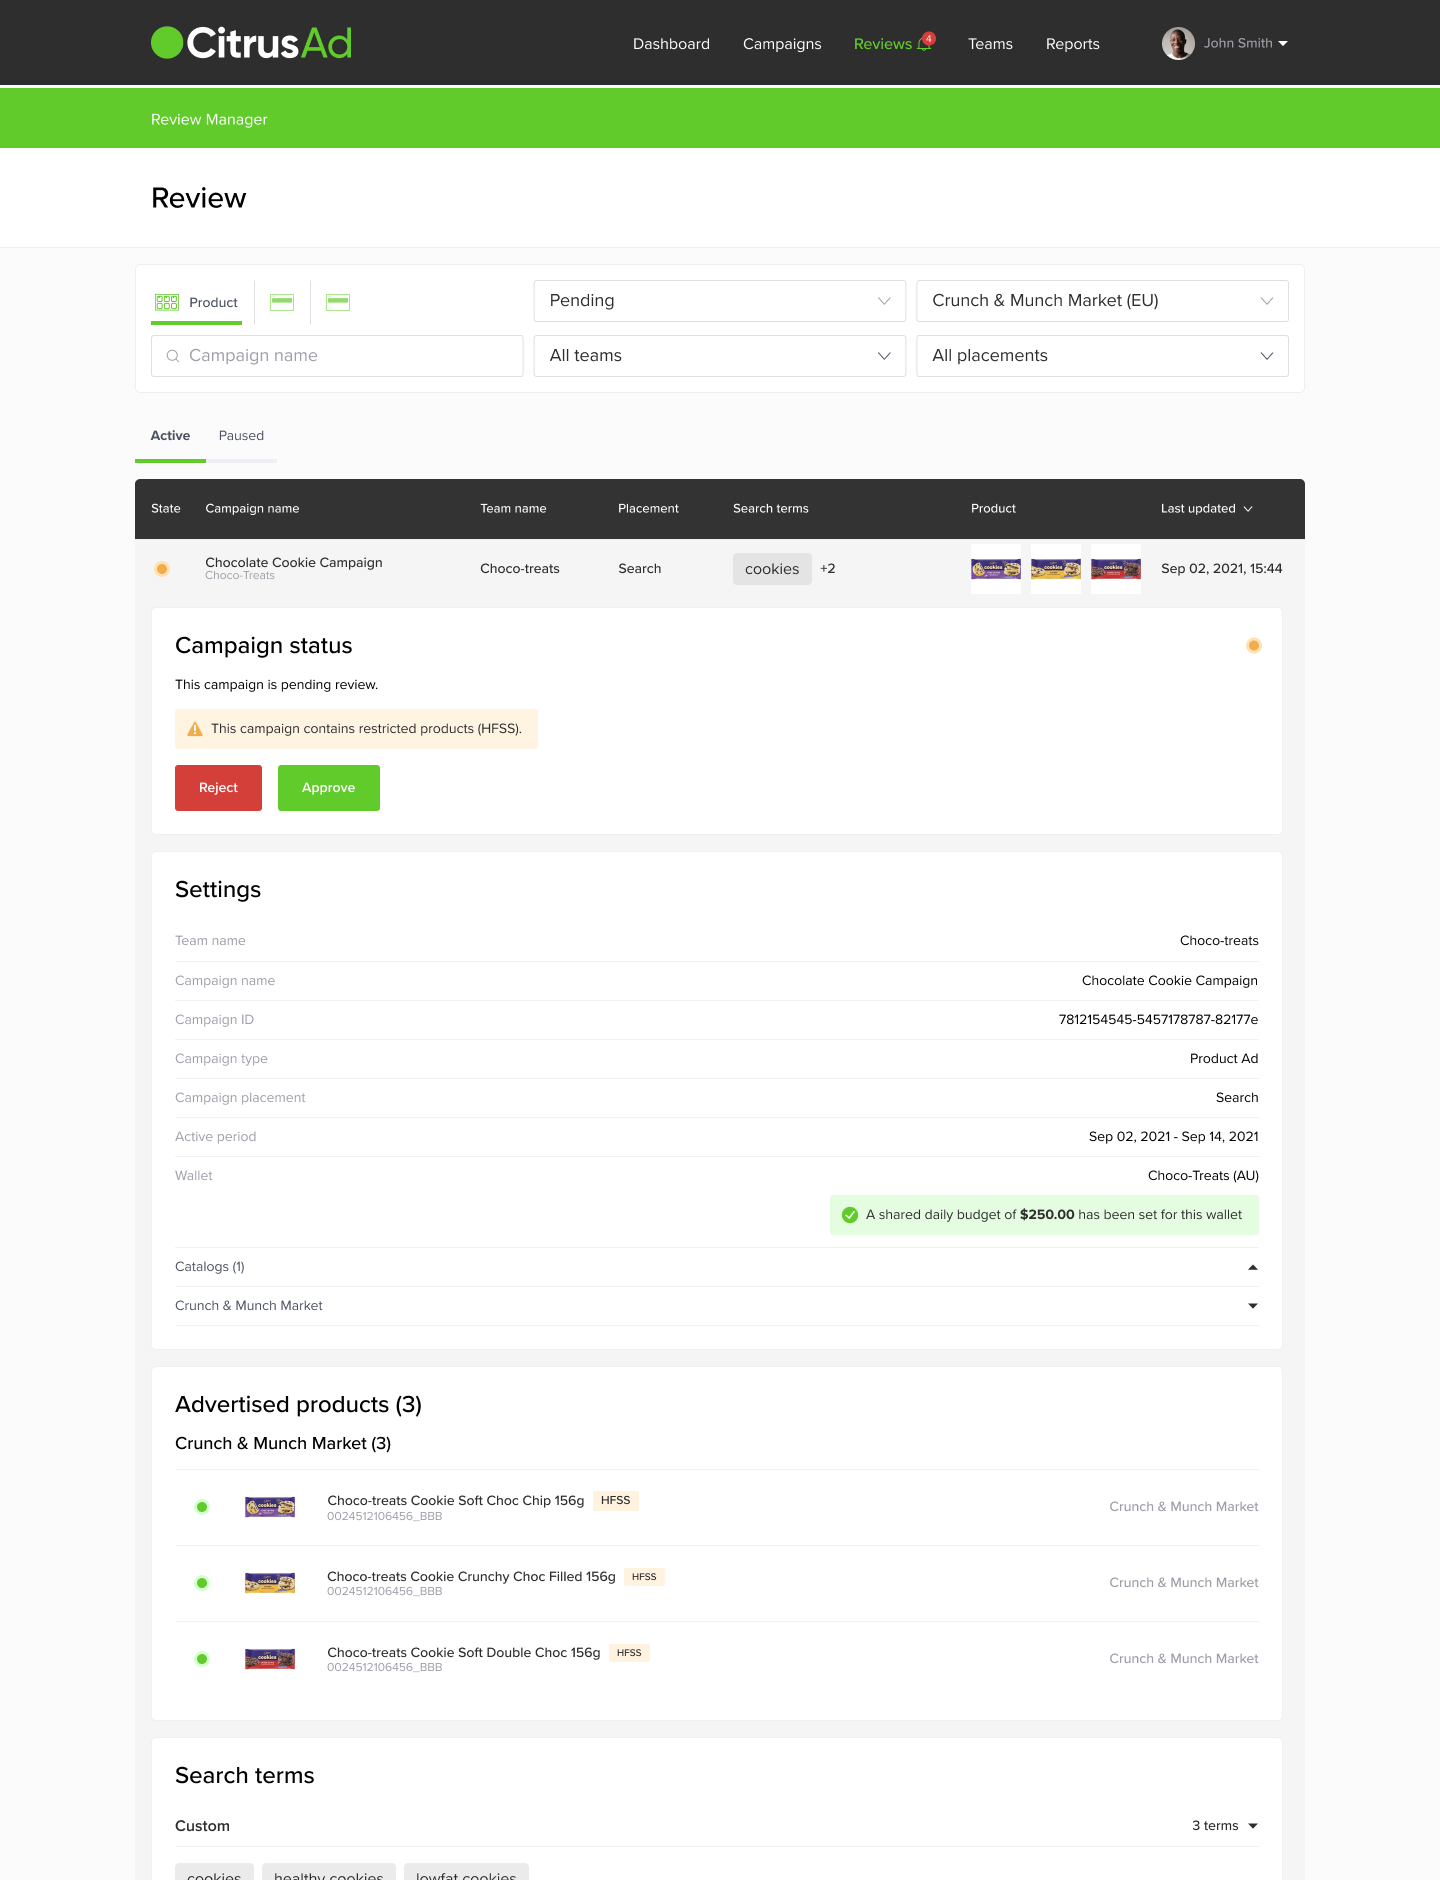
Task: Click John Smith's profile avatar
Action: click(1178, 43)
